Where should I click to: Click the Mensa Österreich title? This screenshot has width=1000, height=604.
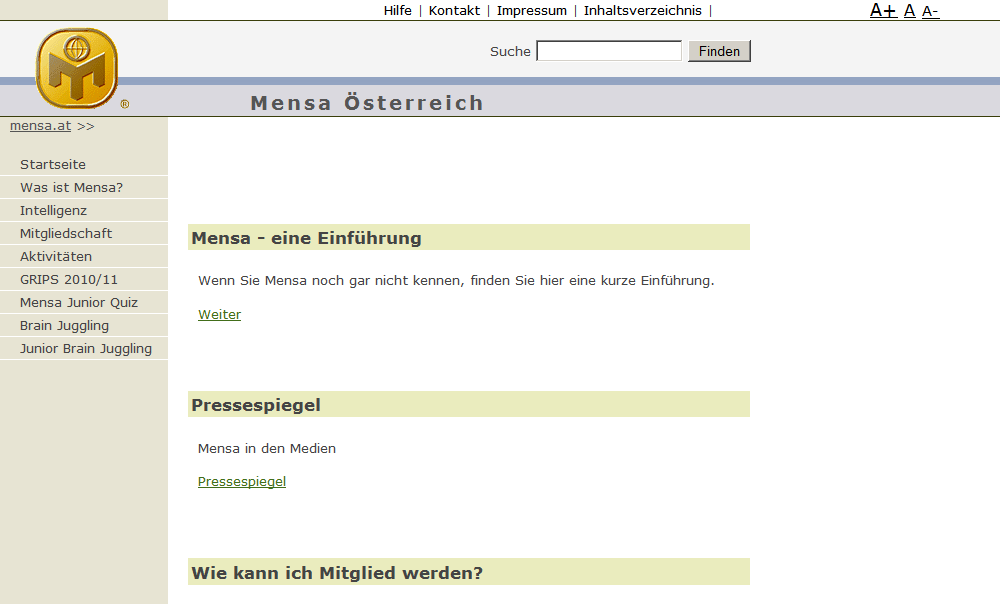click(x=367, y=102)
